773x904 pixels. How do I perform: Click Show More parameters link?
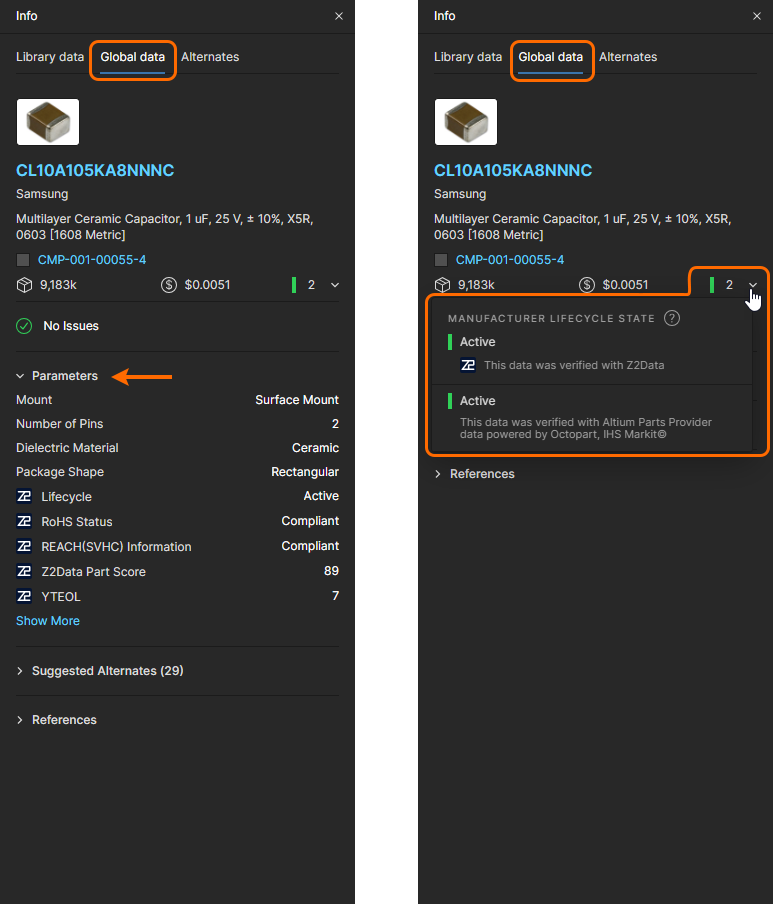(48, 621)
